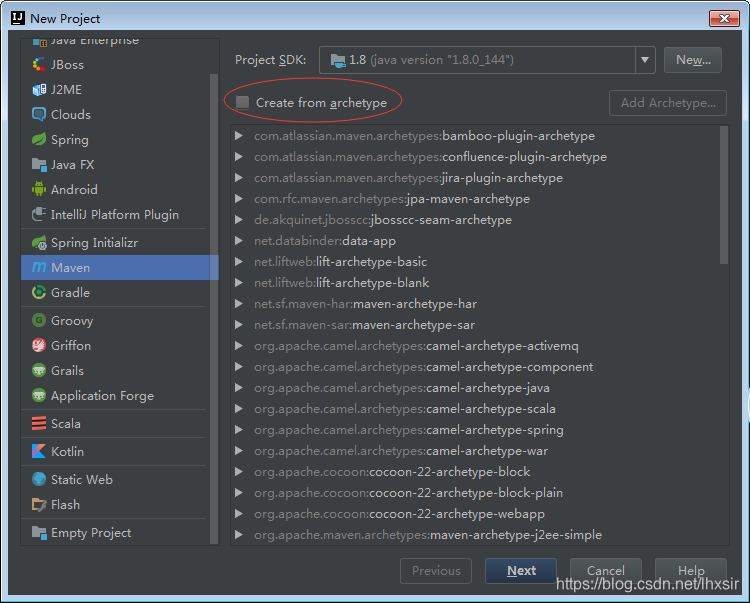The width and height of the screenshot is (750, 603).
Task: Select maven-archetype-j2ee-simple row
Action: [x=475, y=535]
